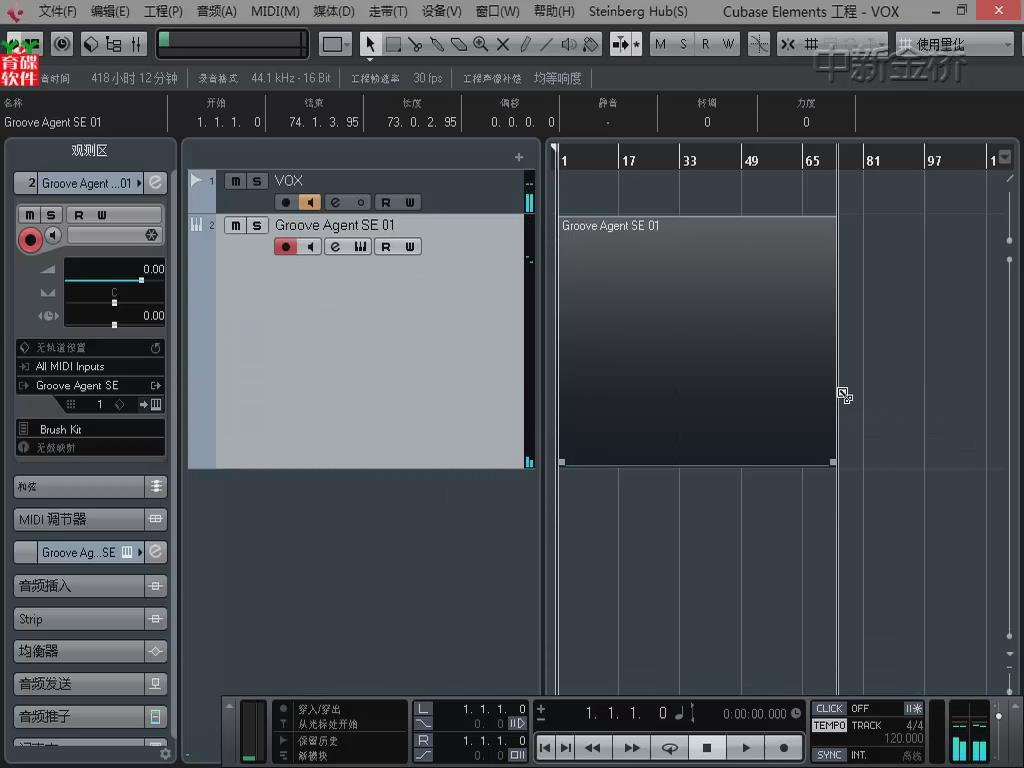The height and width of the screenshot is (768, 1024).
Task: Select the Range Selection tool
Action: pyautogui.click(x=393, y=44)
